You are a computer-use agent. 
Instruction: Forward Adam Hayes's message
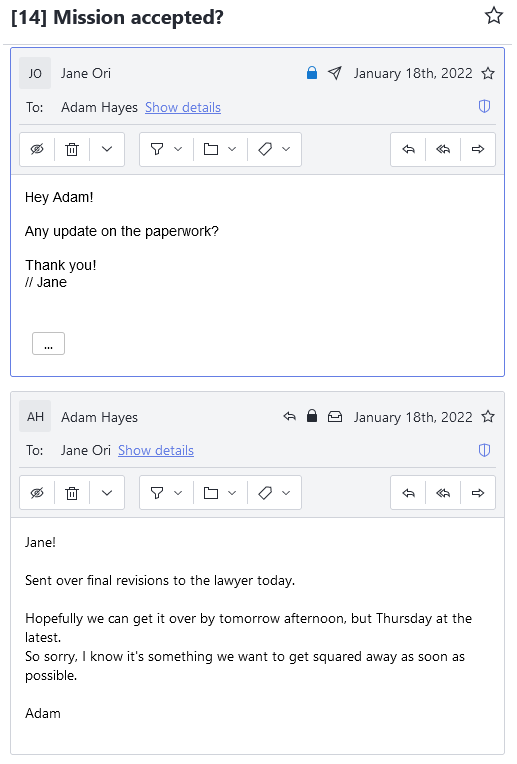(478, 493)
